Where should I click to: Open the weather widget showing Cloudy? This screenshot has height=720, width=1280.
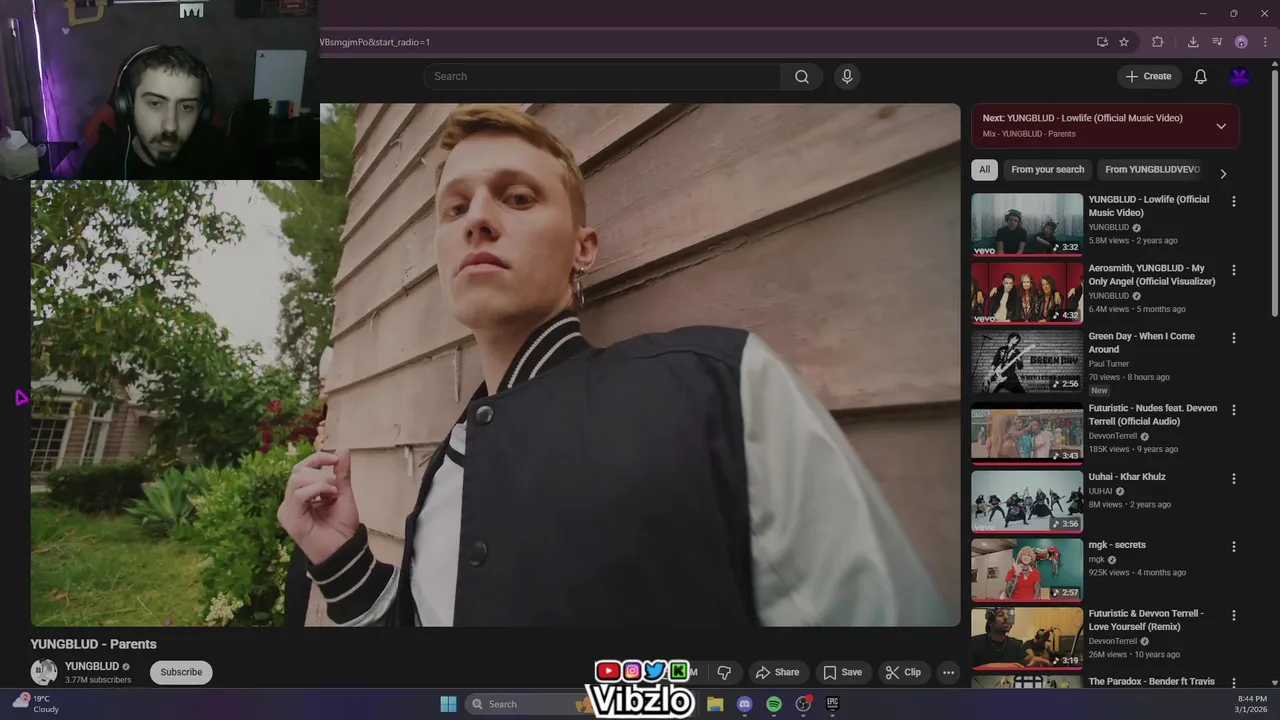pos(35,704)
